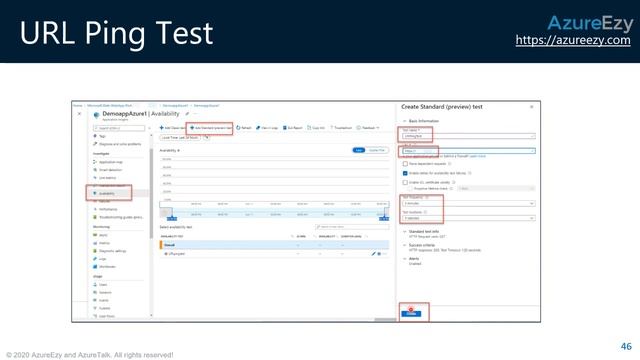The image size is (640, 360).
Task: Click the right timeline range handle
Action: (x=384, y=218)
